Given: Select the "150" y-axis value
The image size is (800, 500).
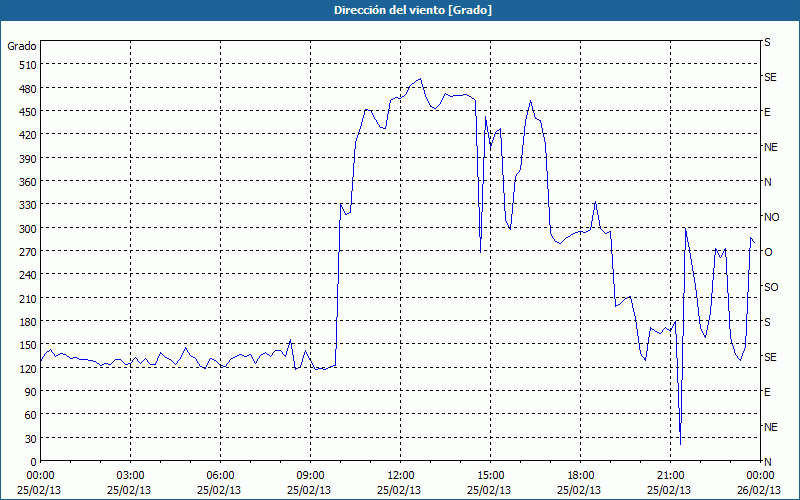Looking at the screenshot, I should pyautogui.click(x=28, y=345).
